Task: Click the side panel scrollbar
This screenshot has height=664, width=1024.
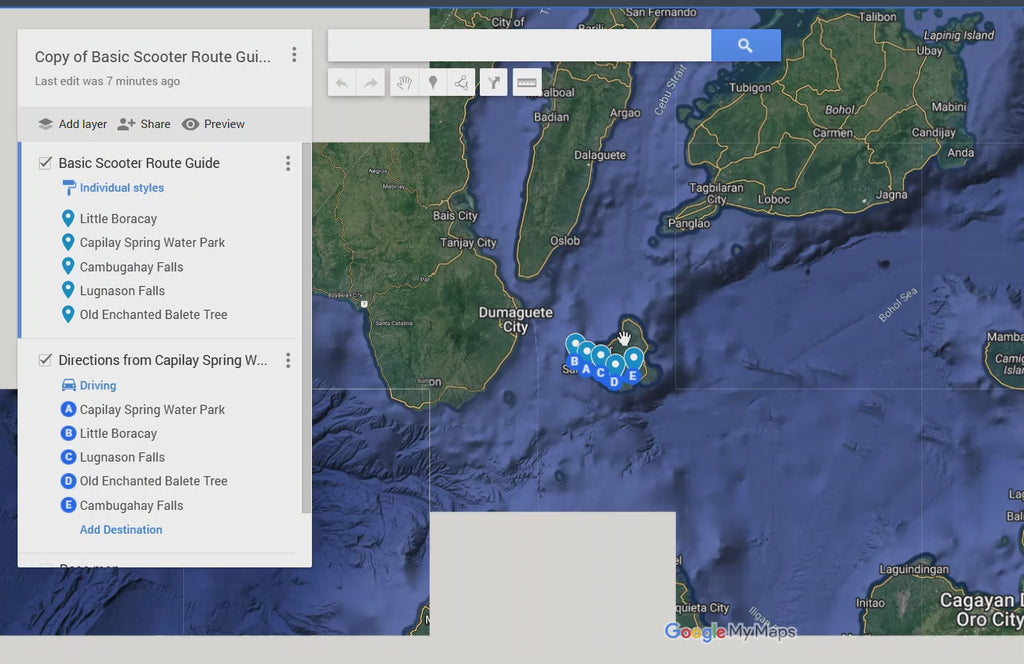Action: pos(306,326)
